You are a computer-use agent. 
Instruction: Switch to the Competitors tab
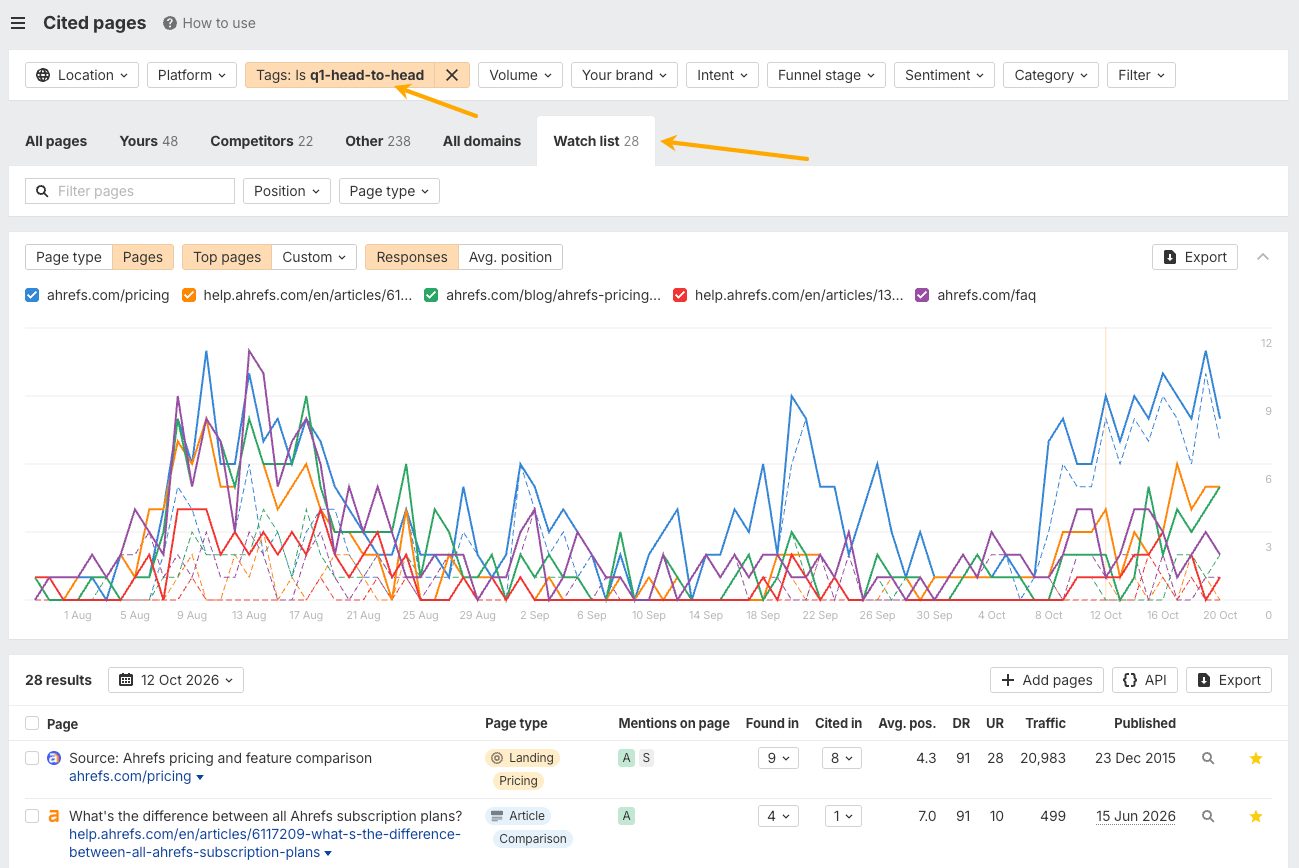261,141
